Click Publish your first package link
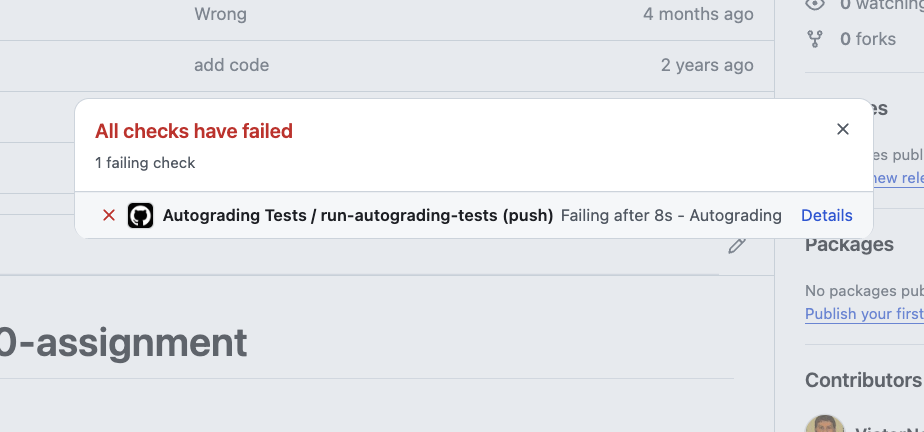 864,313
